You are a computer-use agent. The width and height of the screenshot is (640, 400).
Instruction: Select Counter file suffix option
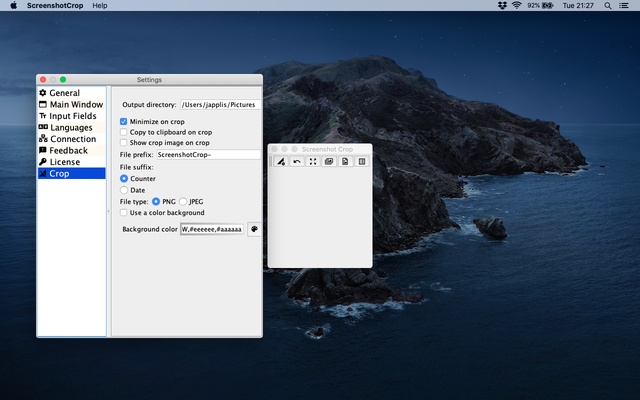[124, 179]
